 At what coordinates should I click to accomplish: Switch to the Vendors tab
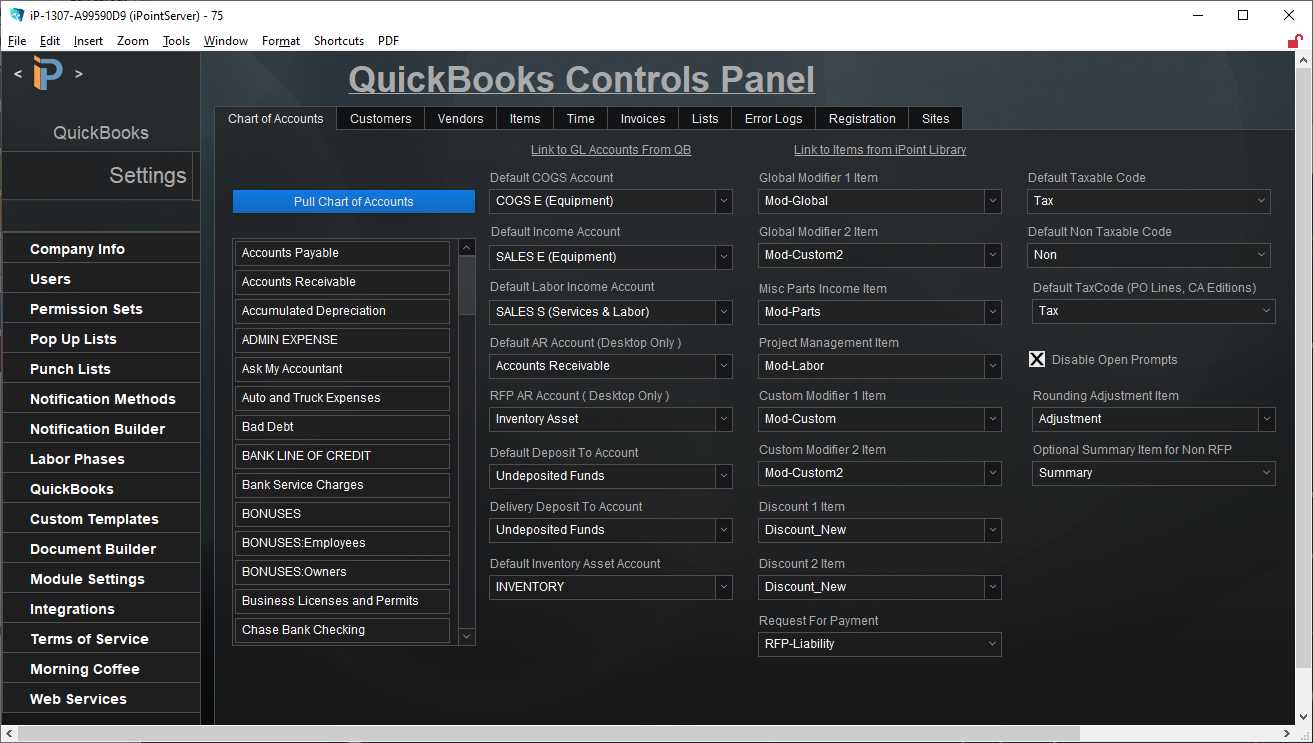[460, 118]
